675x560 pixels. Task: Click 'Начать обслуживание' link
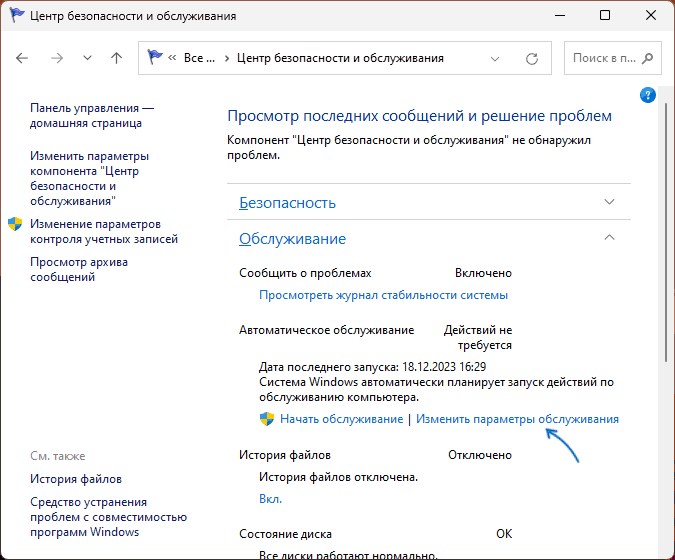[x=341, y=419]
